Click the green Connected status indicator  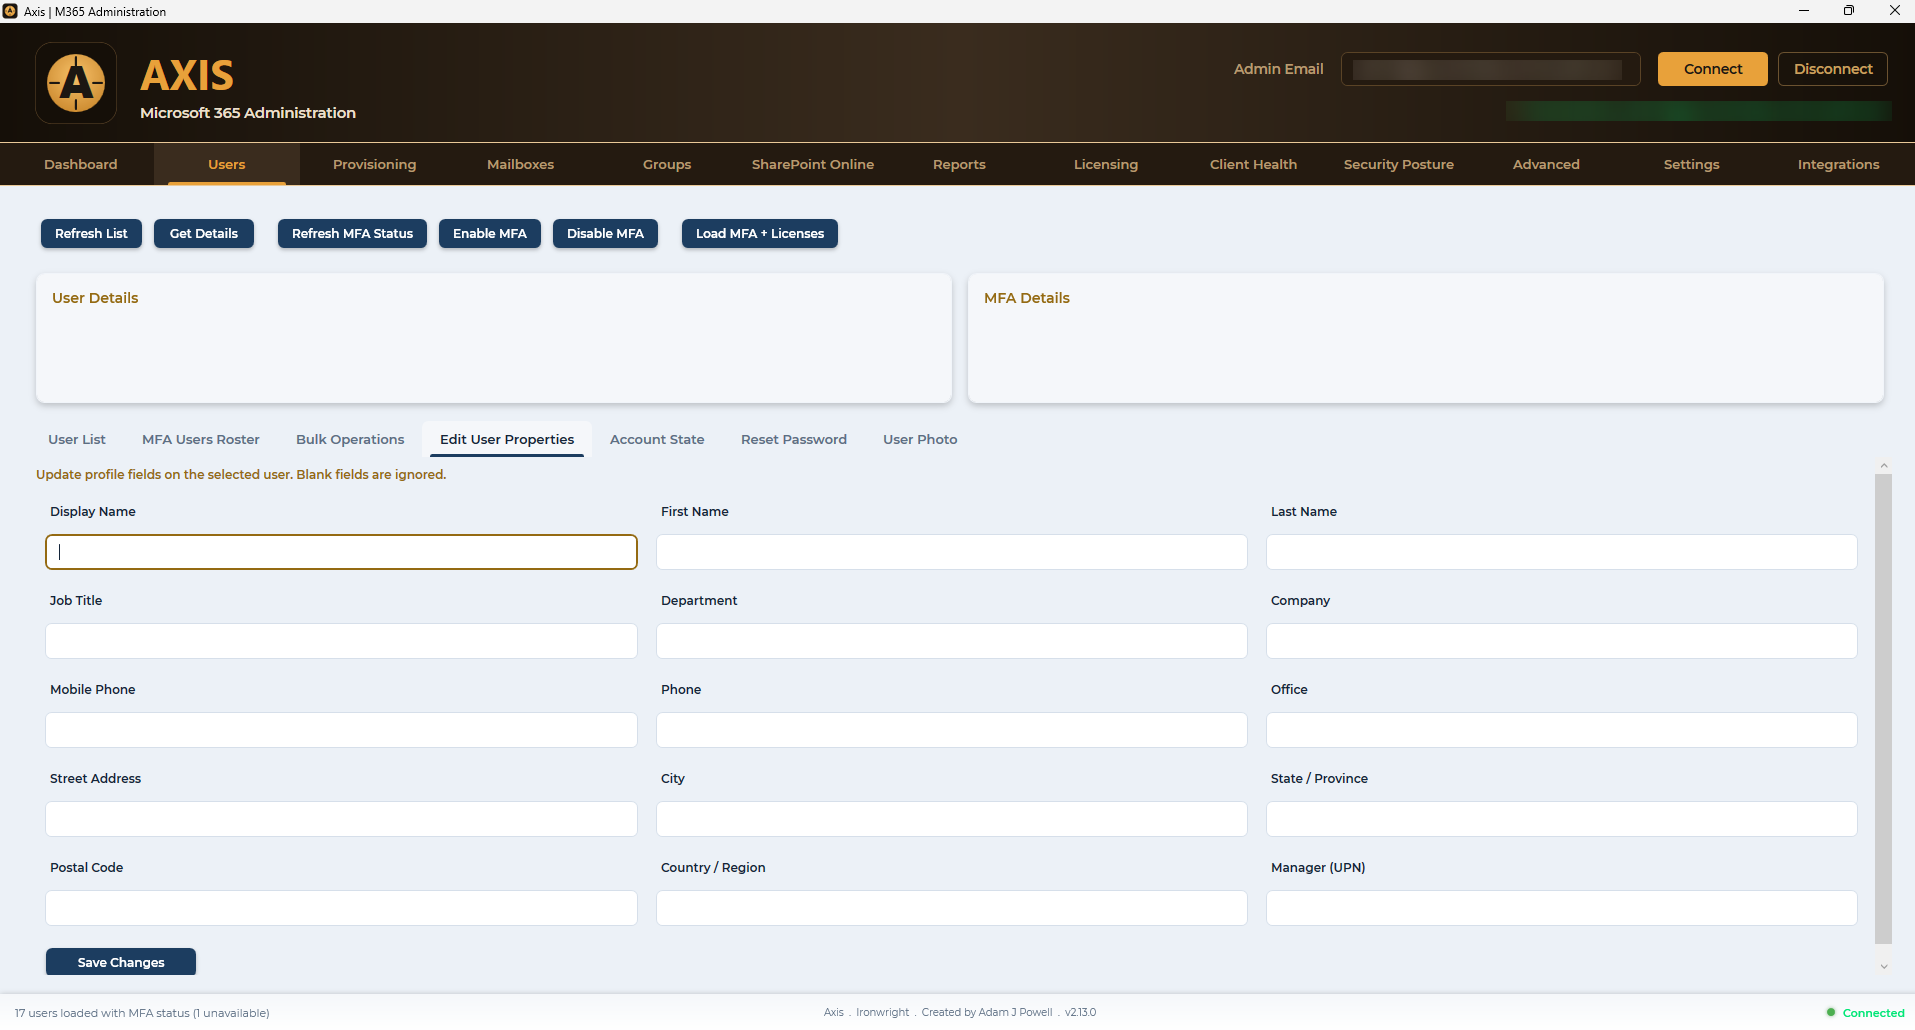[x=1866, y=1013]
